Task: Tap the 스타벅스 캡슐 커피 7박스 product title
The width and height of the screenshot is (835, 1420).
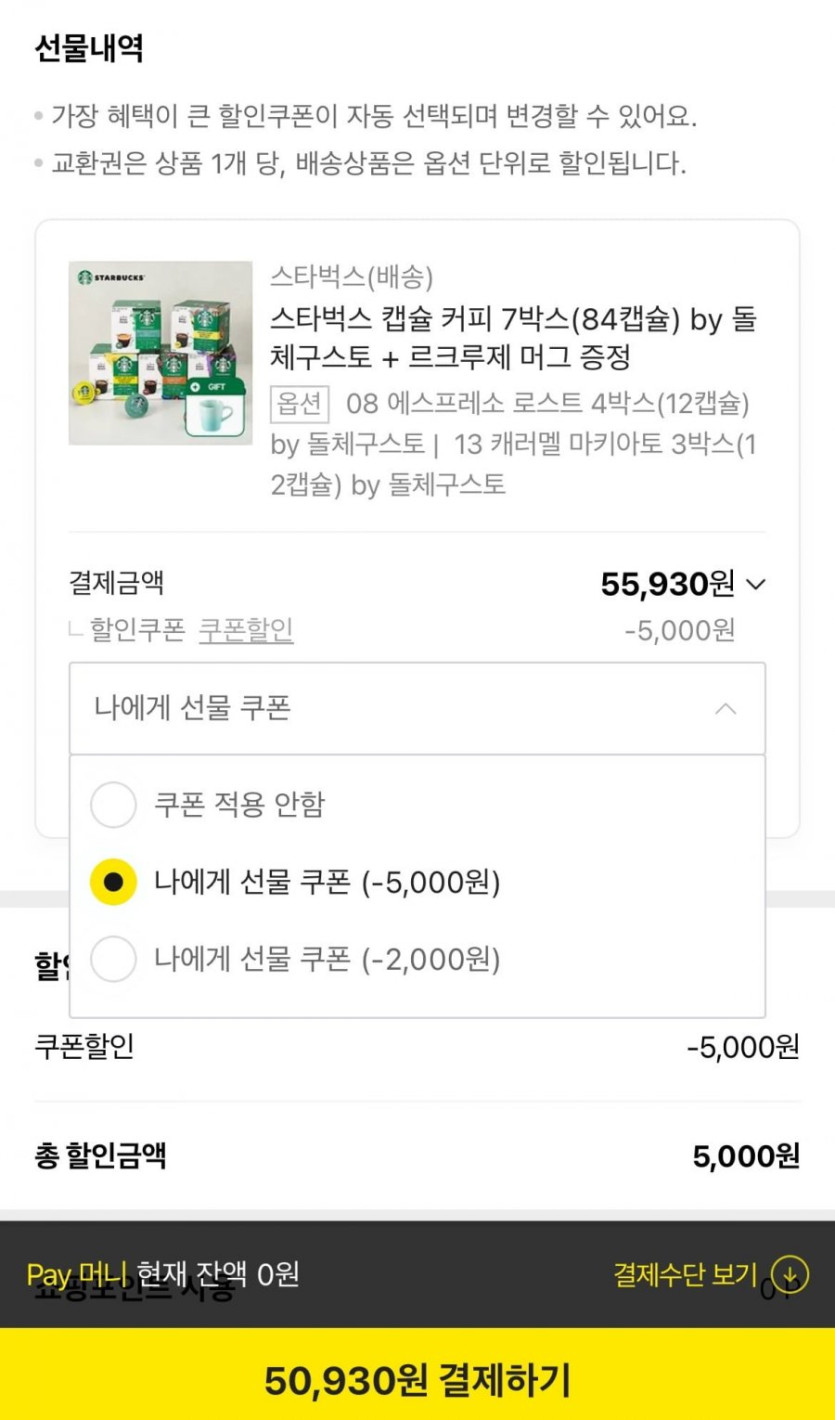Action: tap(512, 338)
